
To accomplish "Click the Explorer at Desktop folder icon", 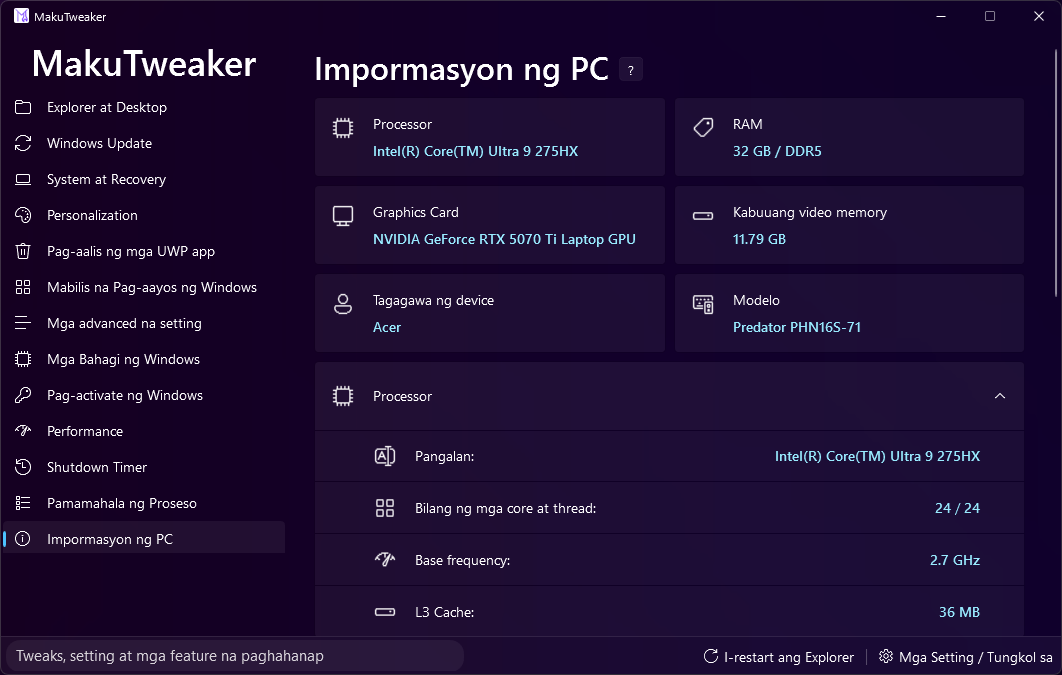I will coord(23,107).
